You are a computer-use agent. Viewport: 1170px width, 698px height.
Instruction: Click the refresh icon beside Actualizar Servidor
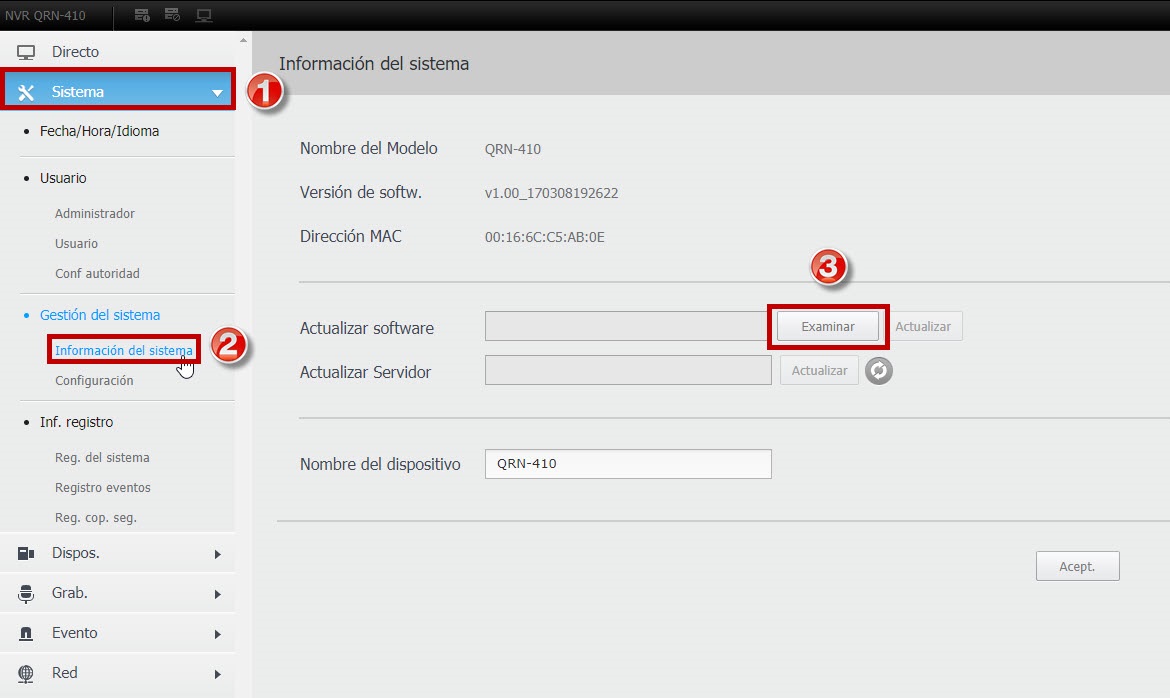pyautogui.click(x=879, y=371)
